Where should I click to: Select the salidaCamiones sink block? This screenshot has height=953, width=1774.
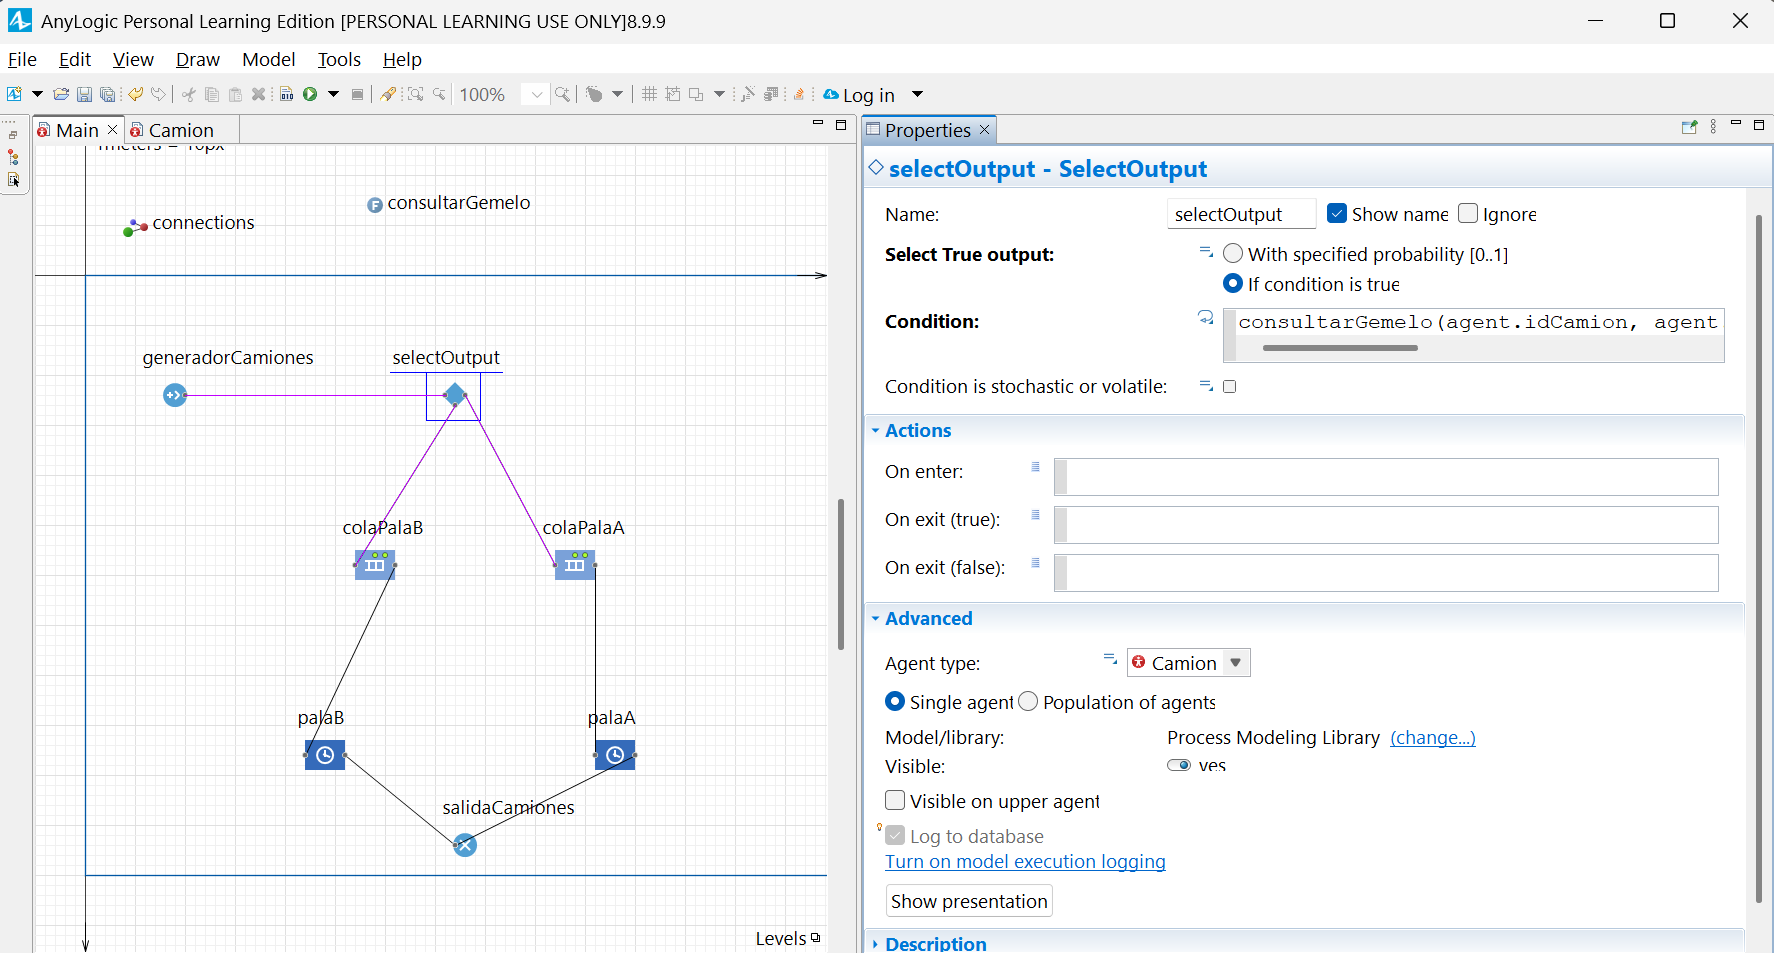[465, 845]
